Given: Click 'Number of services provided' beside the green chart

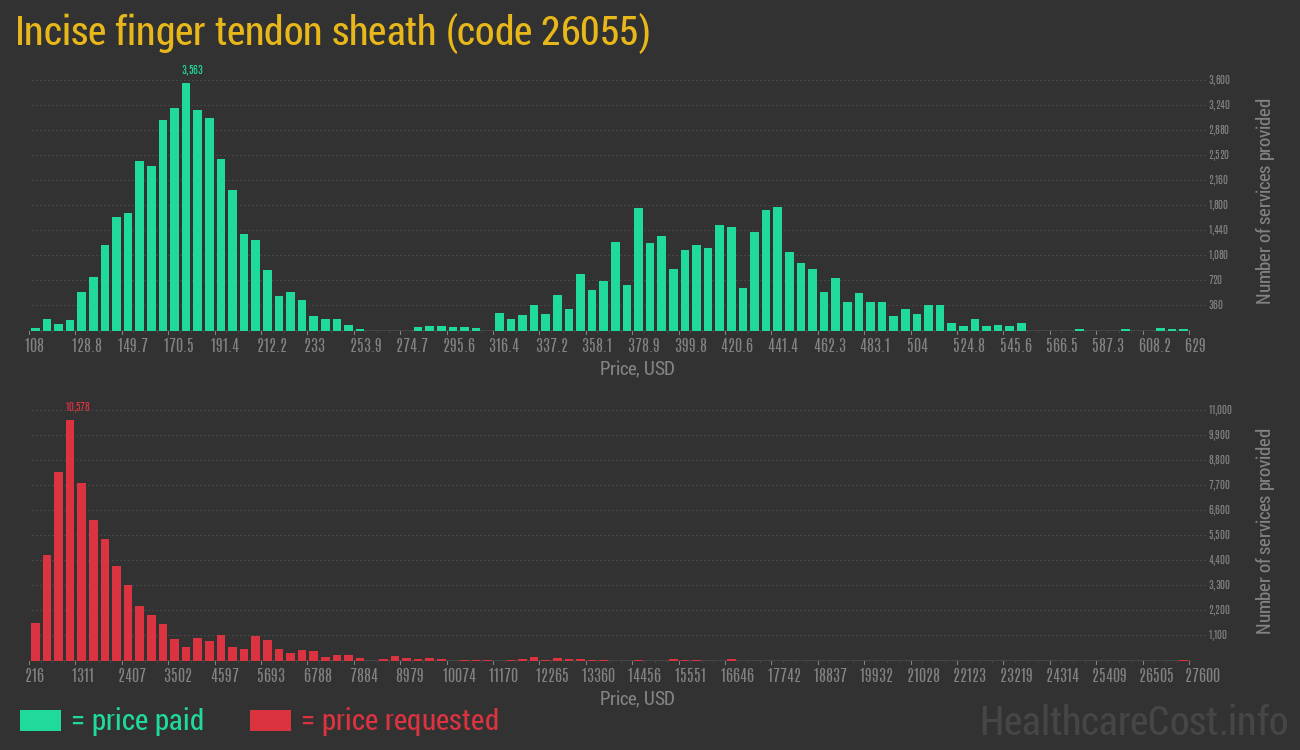Looking at the screenshot, I should pos(1264,202).
